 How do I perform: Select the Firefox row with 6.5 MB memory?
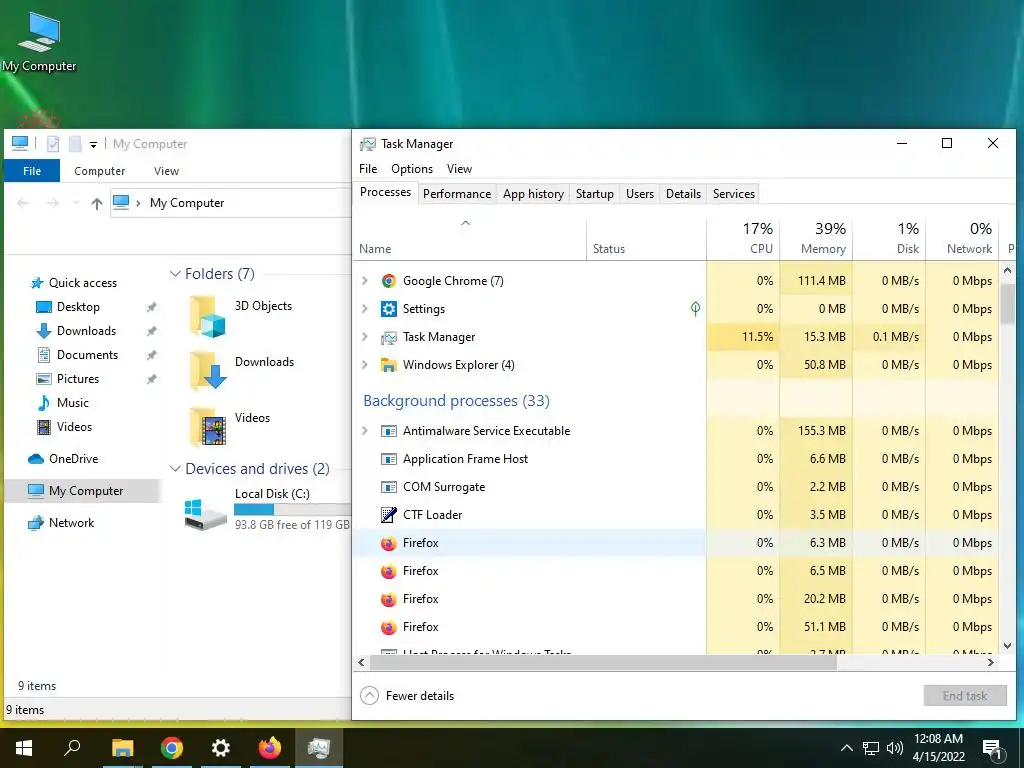[x=676, y=571]
